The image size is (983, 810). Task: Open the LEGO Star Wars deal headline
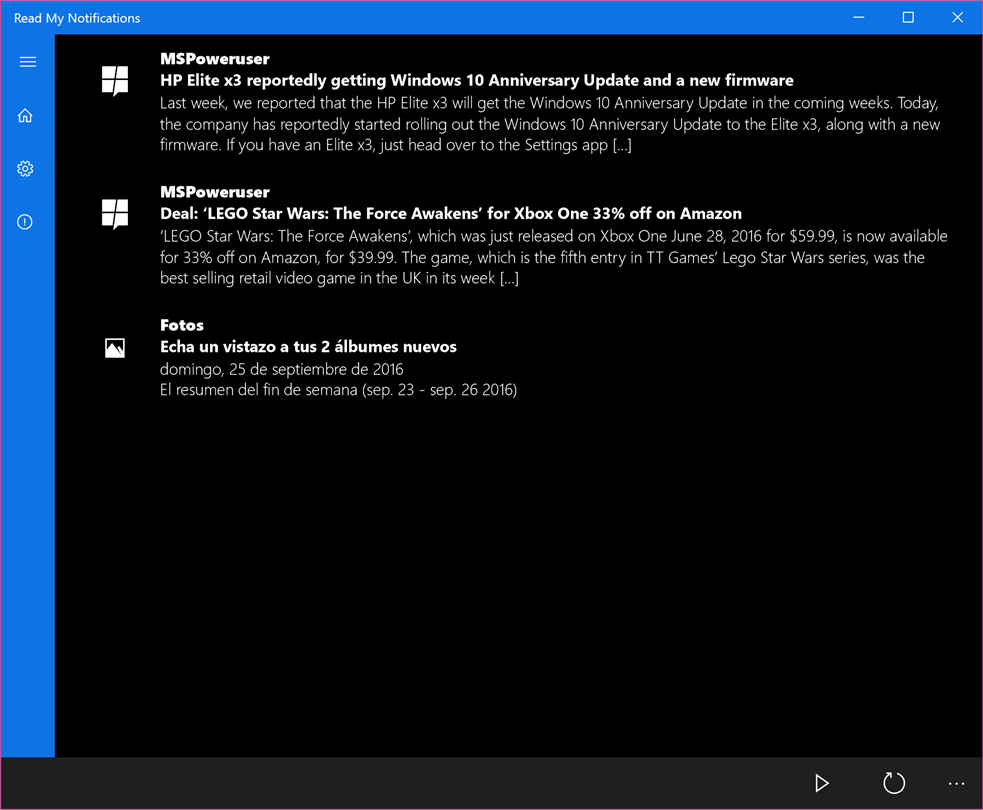[451, 214]
